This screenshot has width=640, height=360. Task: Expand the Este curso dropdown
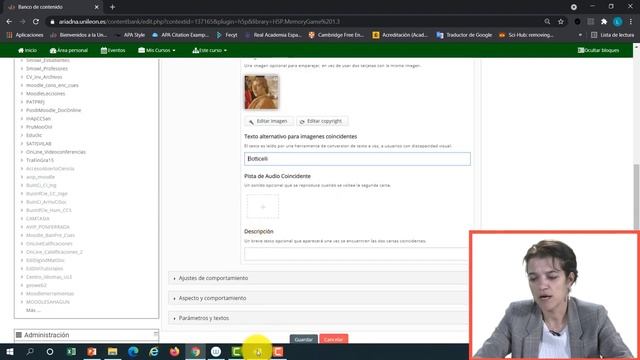pos(209,50)
